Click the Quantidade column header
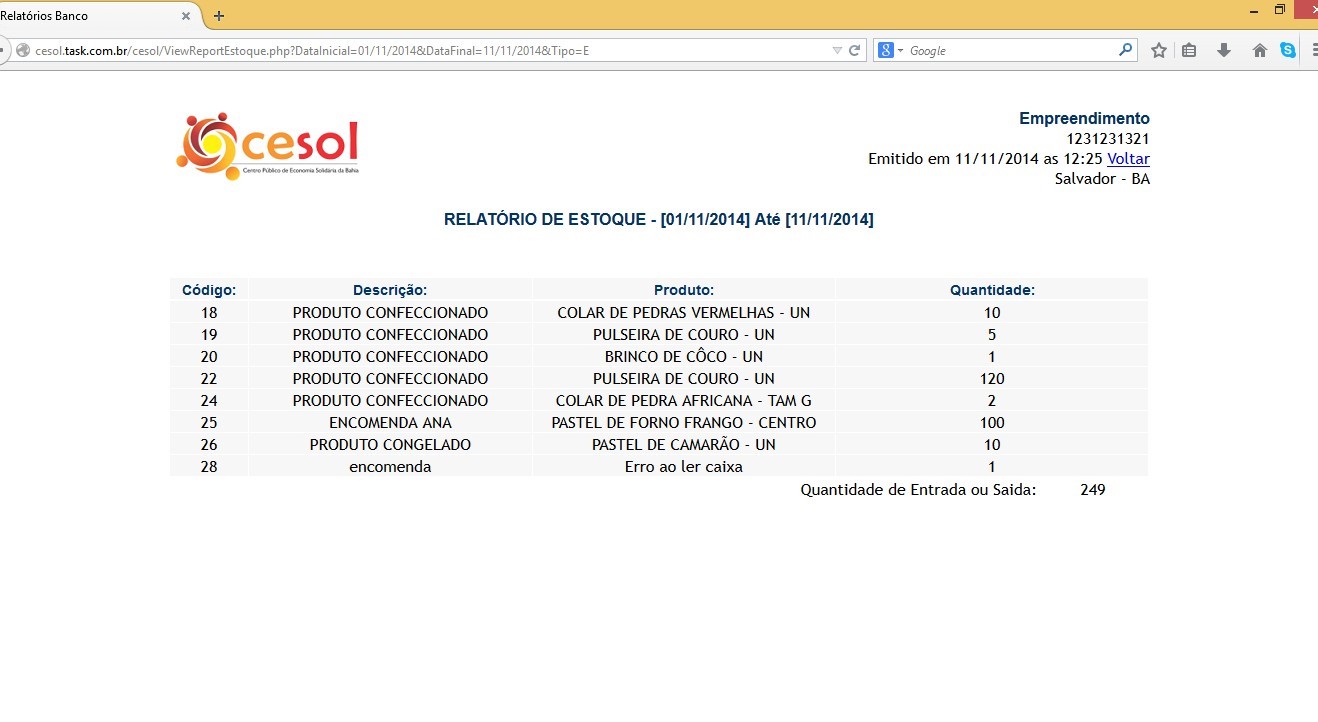Viewport: 1318px width, 722px height. coord(991,290)
